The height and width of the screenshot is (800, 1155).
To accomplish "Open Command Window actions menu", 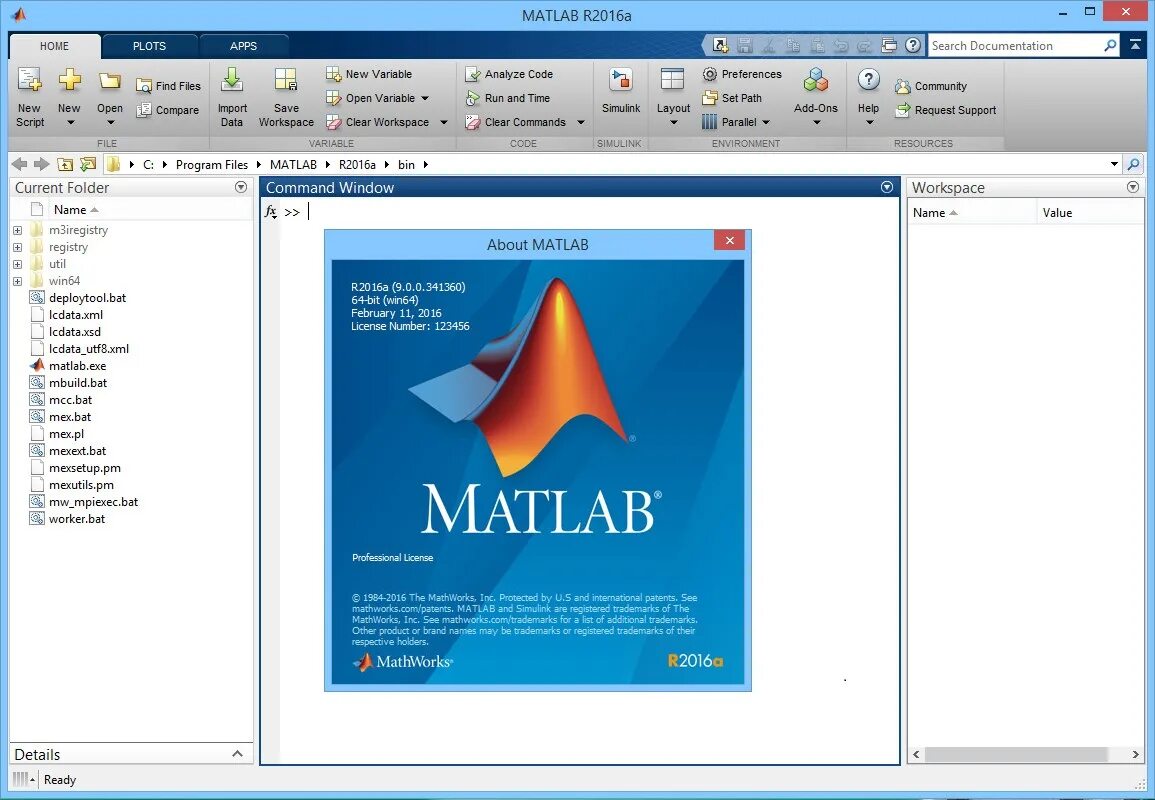I will click(x=887, y=187).
